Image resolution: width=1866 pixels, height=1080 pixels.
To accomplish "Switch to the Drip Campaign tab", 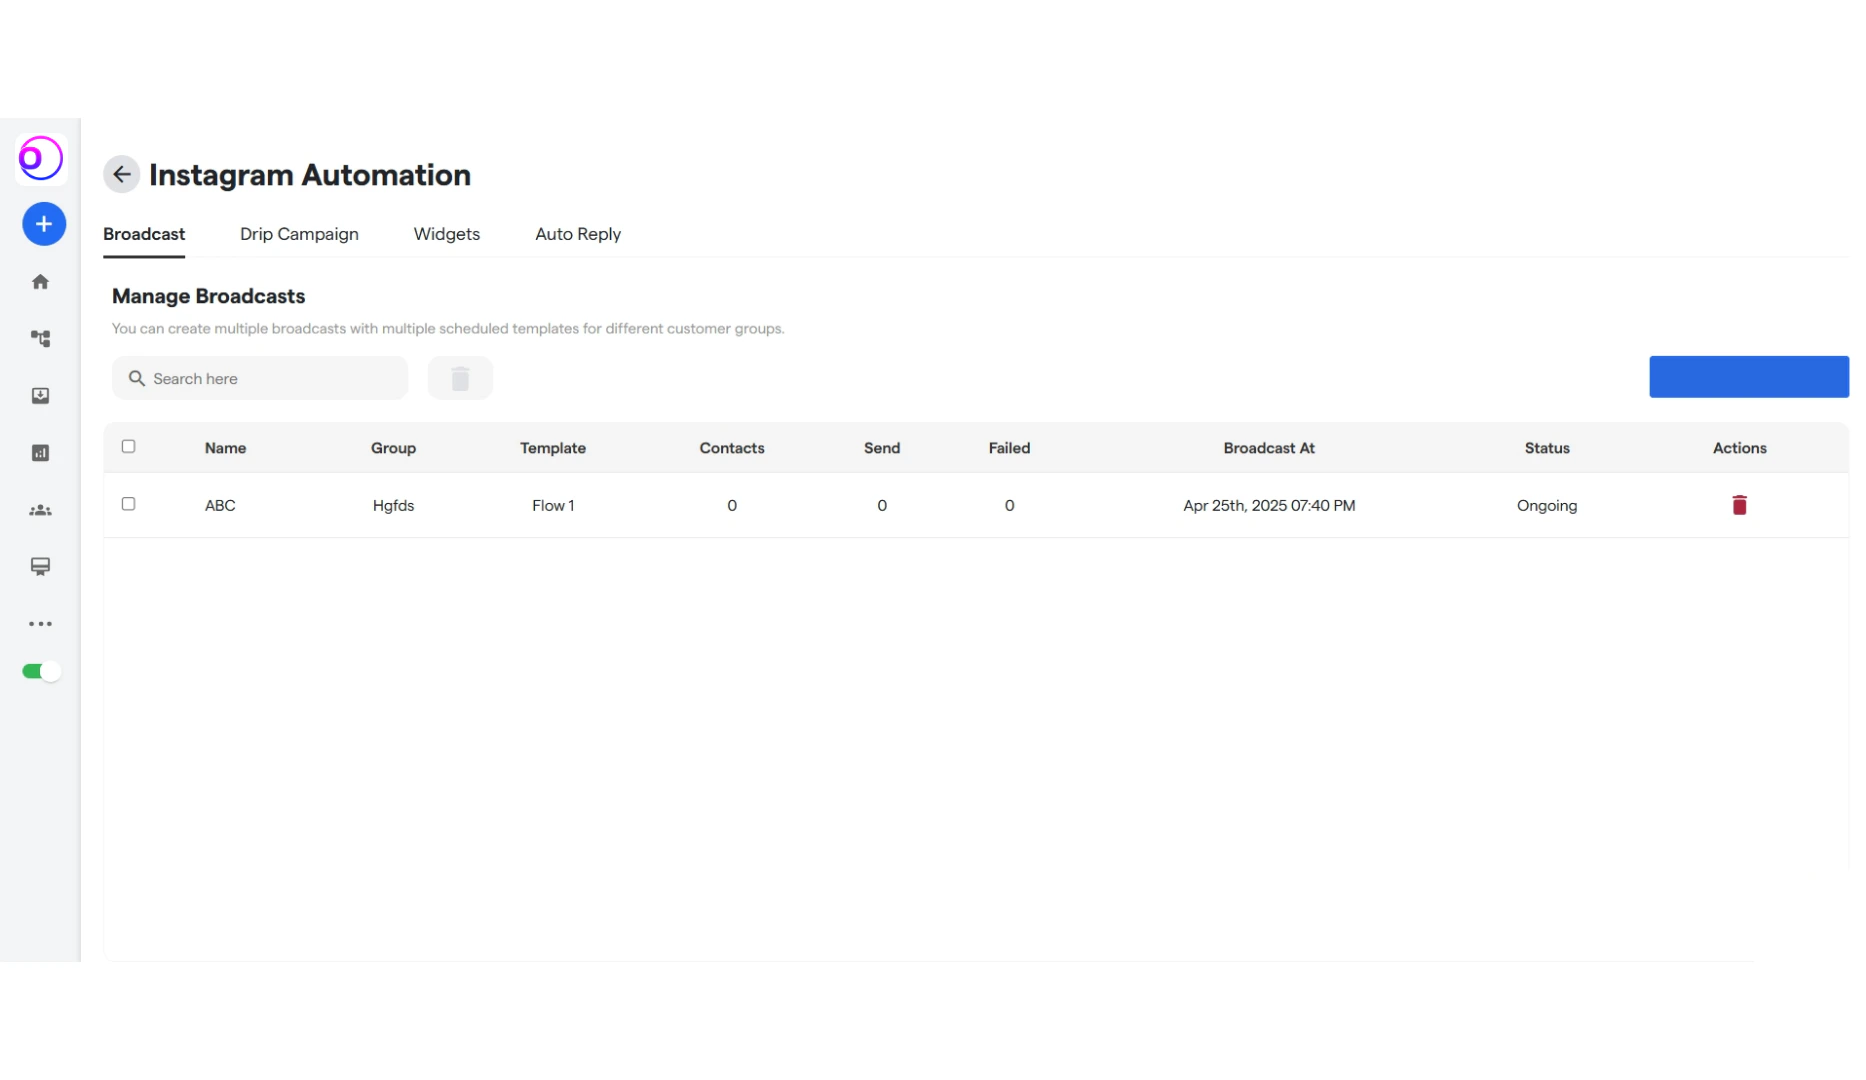I will 299,234.
